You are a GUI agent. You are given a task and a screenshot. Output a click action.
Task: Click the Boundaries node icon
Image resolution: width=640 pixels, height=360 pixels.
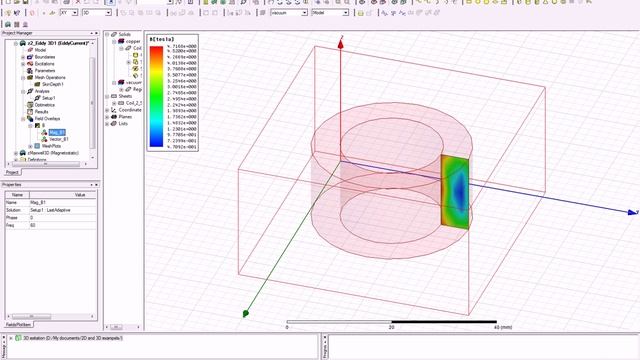coord(30,57)
